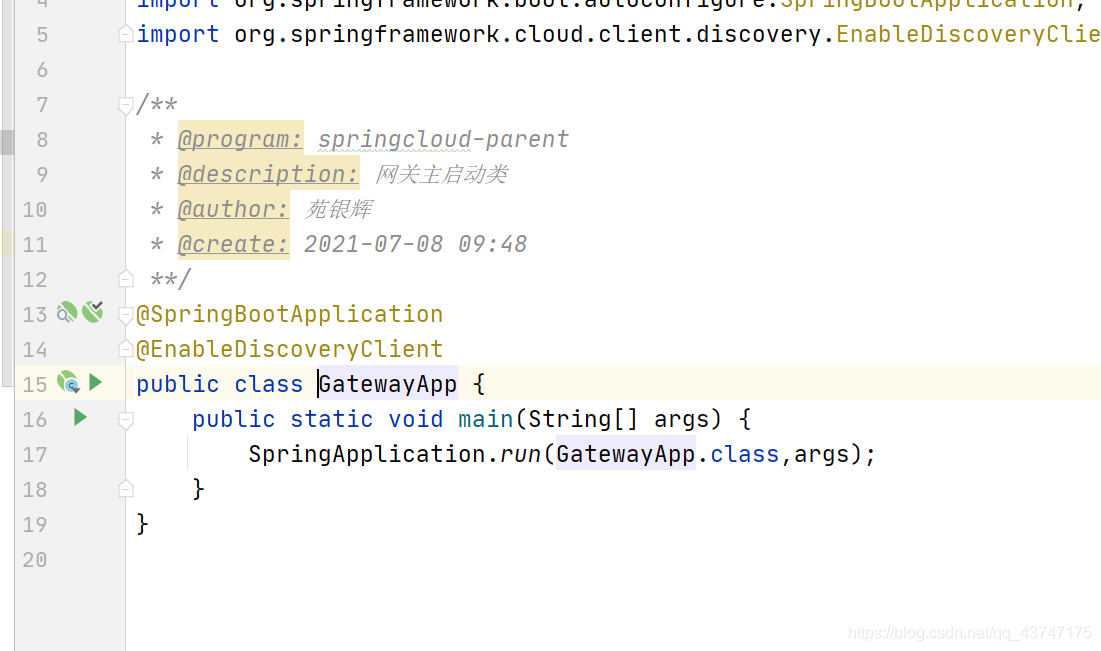Place the cursor on empty line 20

click(400, 559)
